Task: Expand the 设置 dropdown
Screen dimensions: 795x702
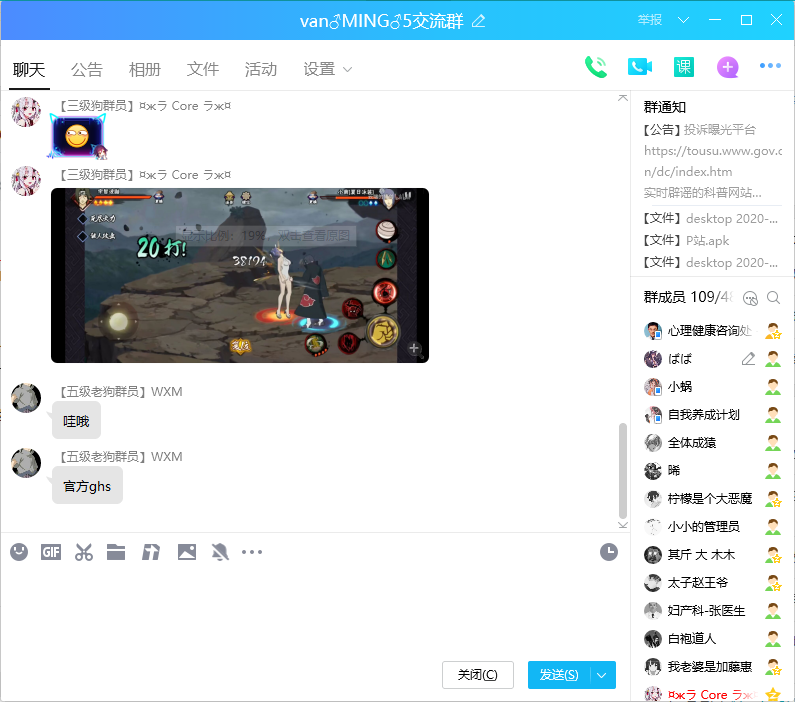Action: pyautogui.click(x=328, y=69)
